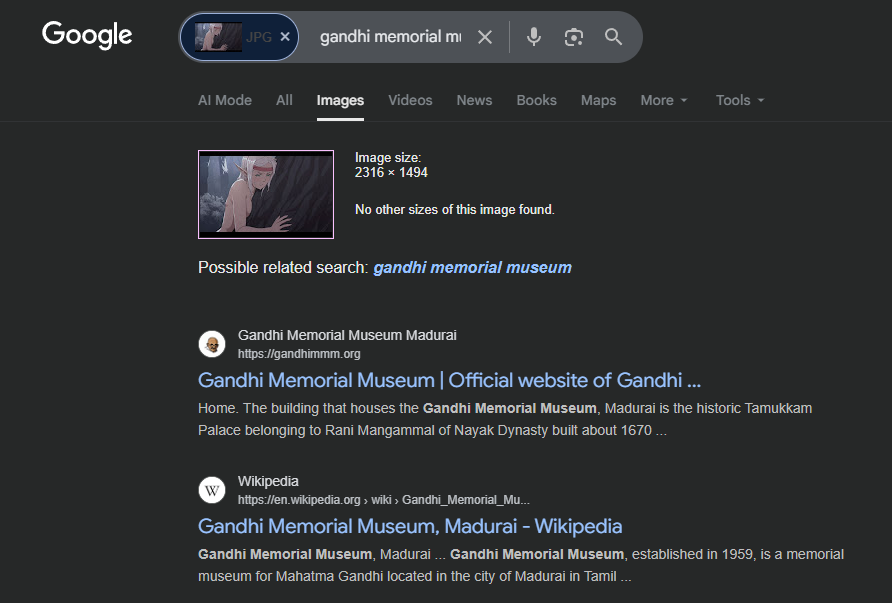The width and height of the screenshot is (892, 603).
Task: Select the Images tab
Action: point(340,100)
